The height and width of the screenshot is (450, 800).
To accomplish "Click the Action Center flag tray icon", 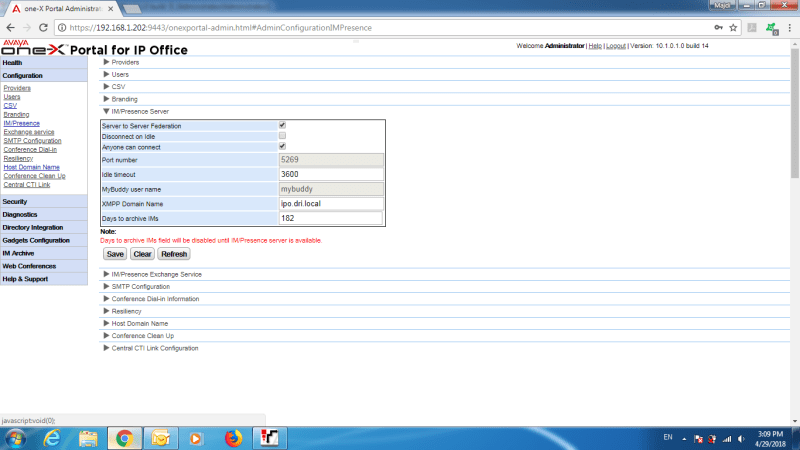I will click(x=698, y=439).
